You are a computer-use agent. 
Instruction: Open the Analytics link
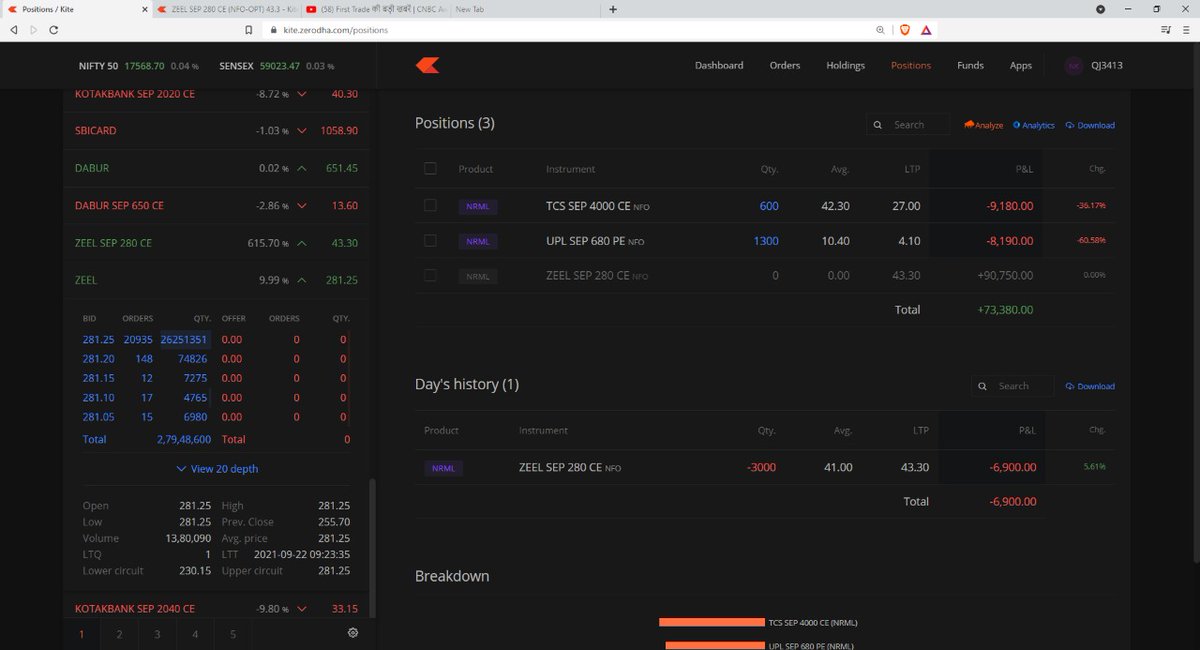[1034, 125]
